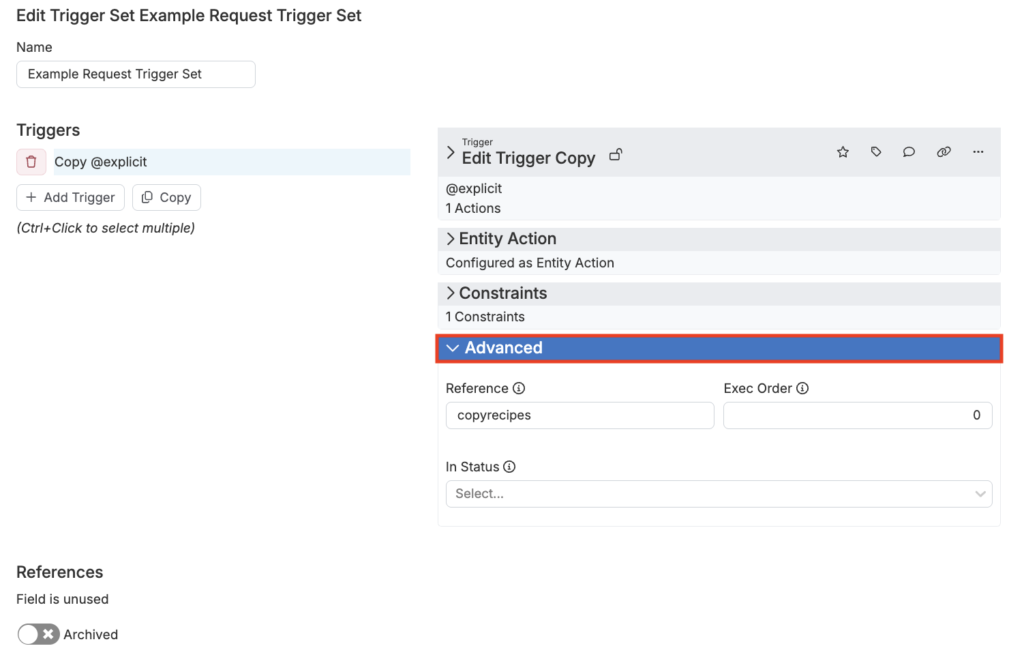Open the In Status select dropdown
The width and height of the screenshot is (1024, 659).
click(x=718, y=494)
